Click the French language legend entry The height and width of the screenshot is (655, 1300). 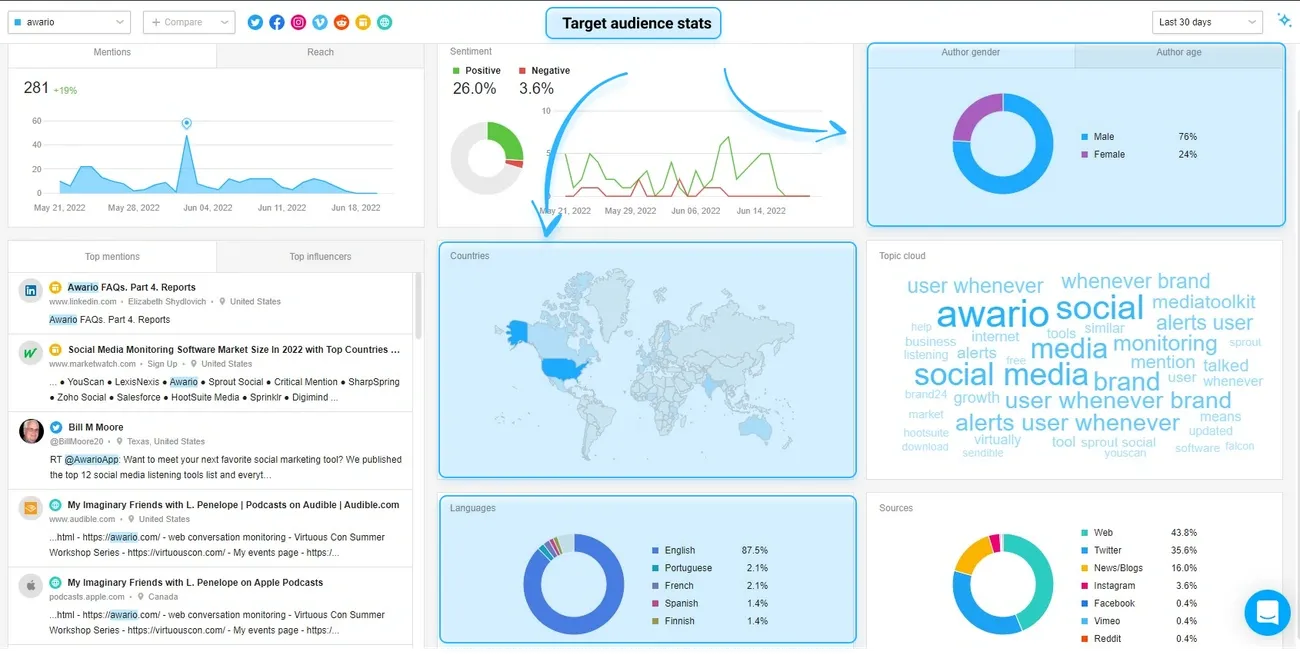(710, 586)
